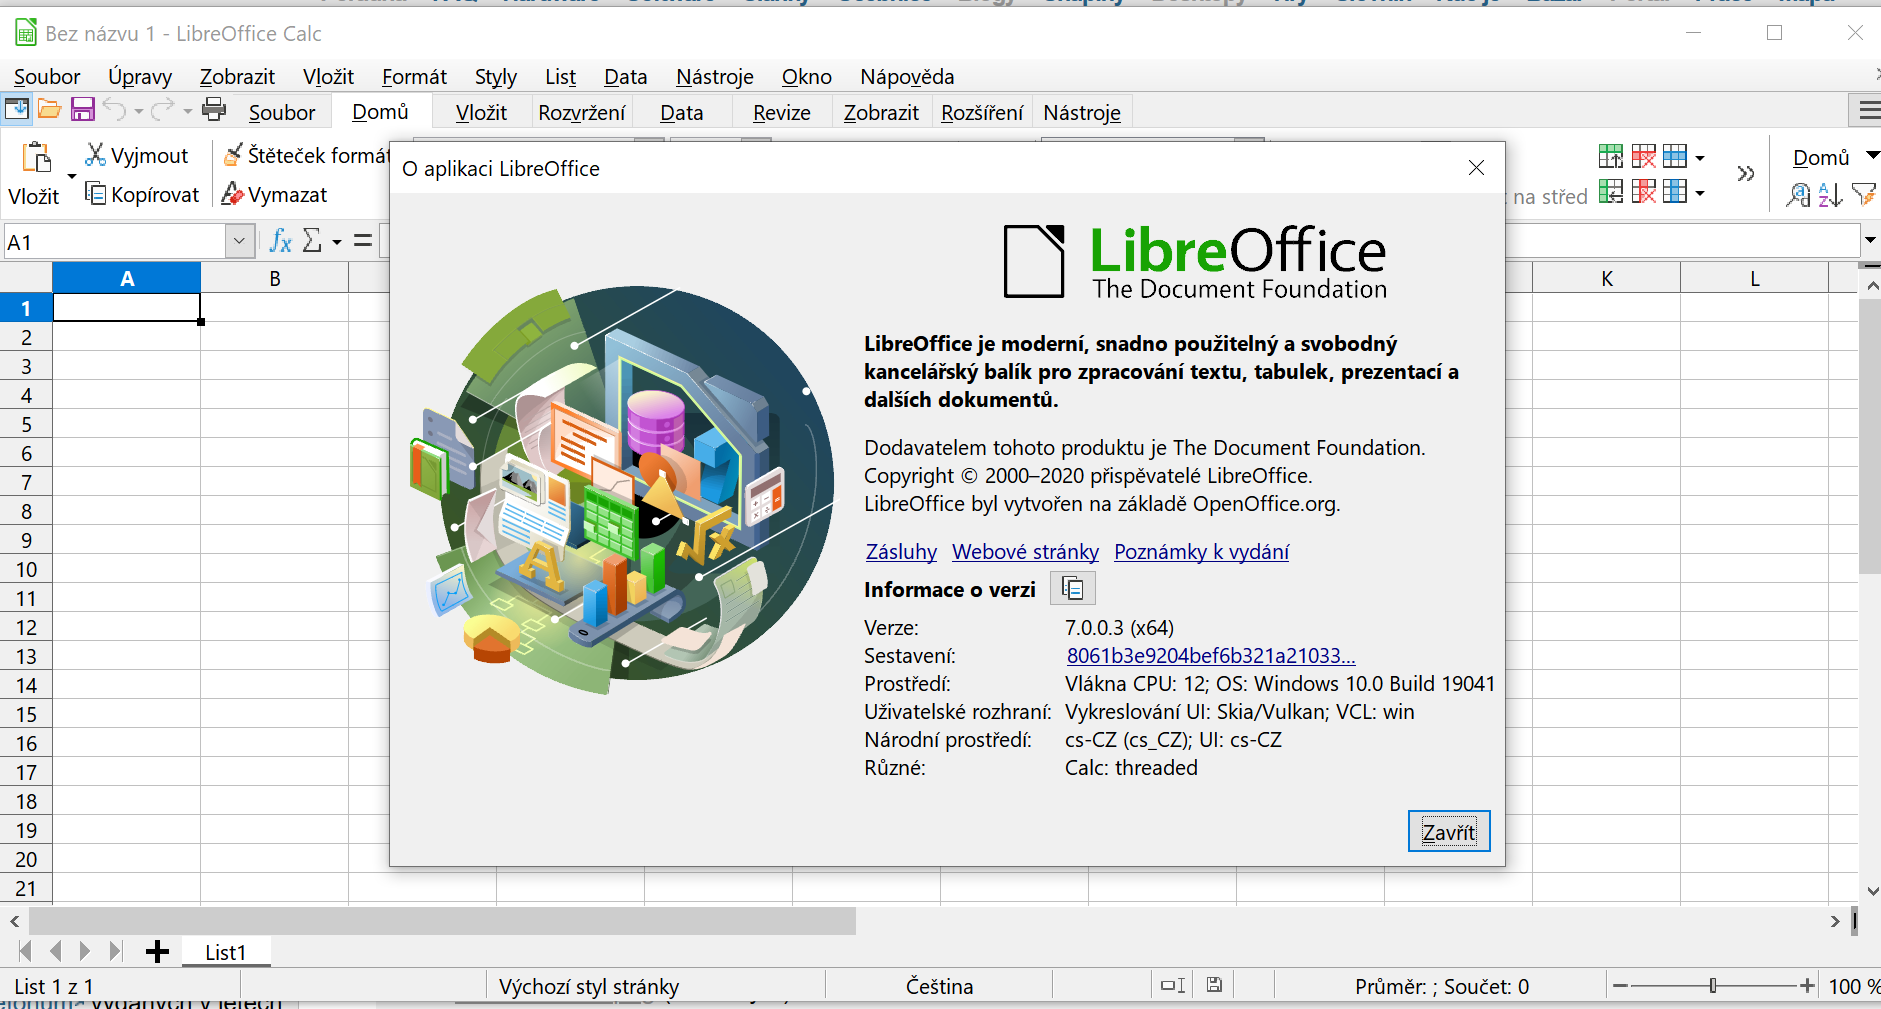Expand the Name Box dropdown

coord(238,241)
